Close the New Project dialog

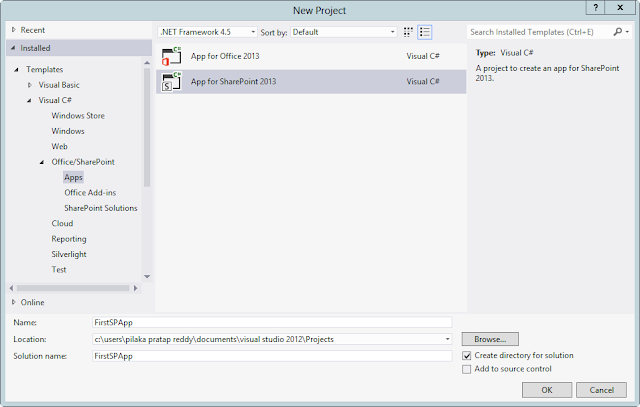pos(620,7)
